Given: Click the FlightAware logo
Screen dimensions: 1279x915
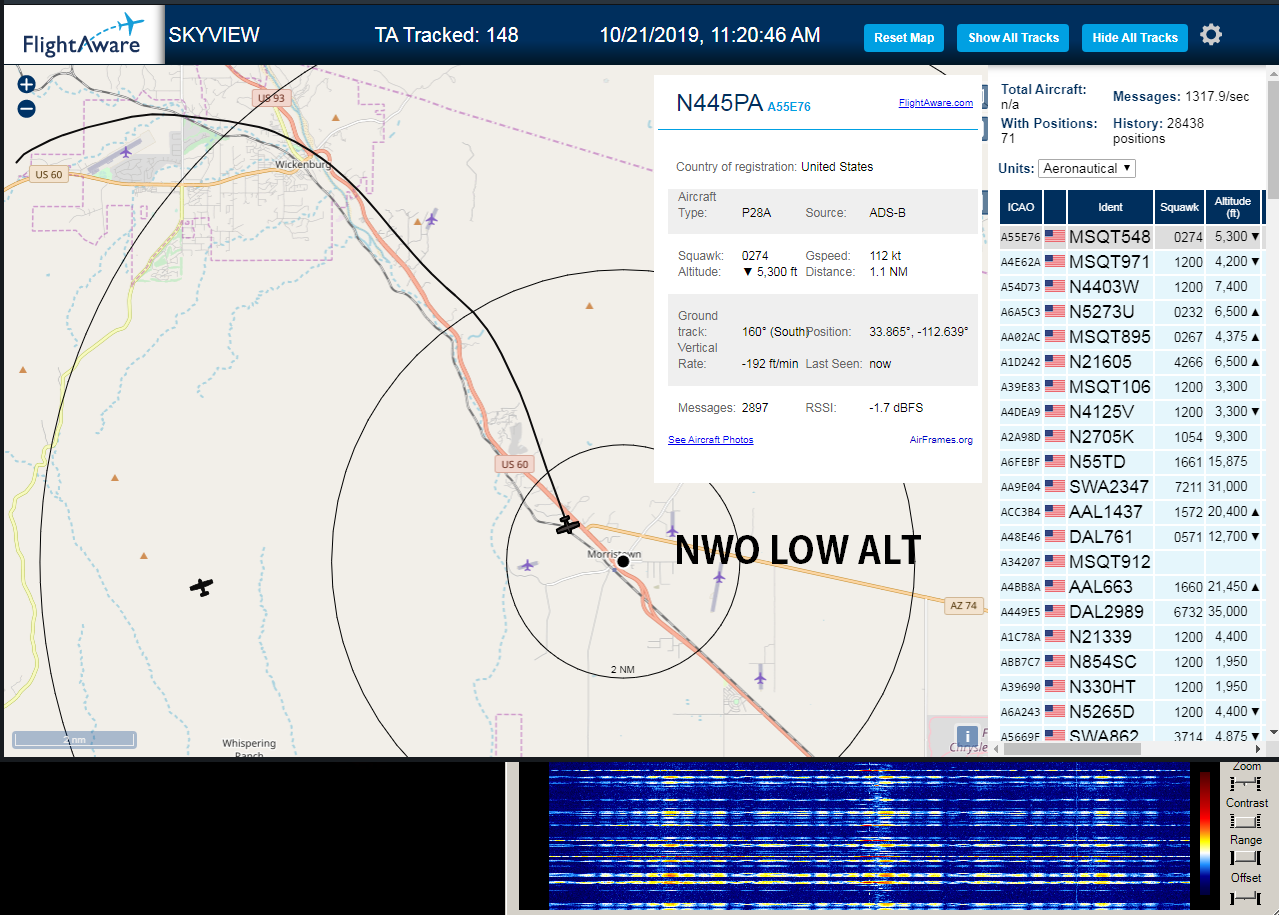Looking at the screenshot, I should click(x=82, y=35).
